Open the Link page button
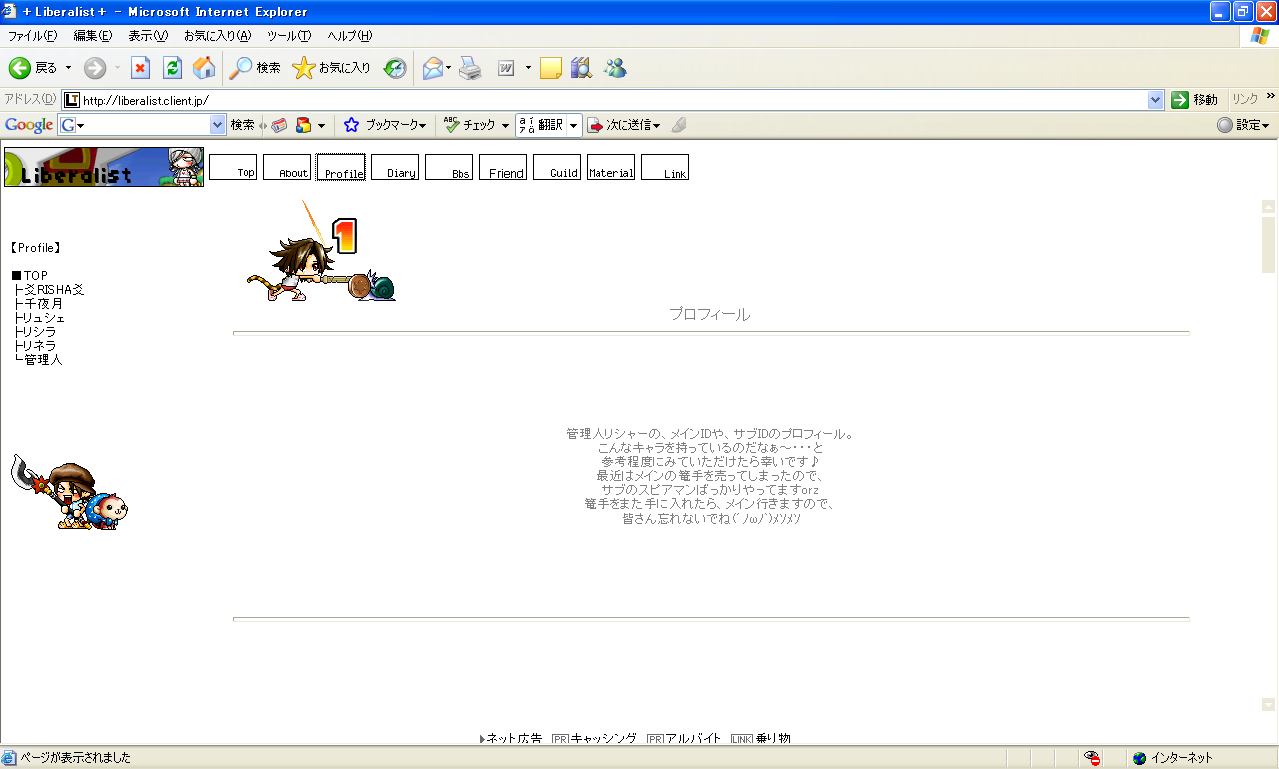Image resolution: width=1279 pixels, height=769 pixels. [665, 167]
